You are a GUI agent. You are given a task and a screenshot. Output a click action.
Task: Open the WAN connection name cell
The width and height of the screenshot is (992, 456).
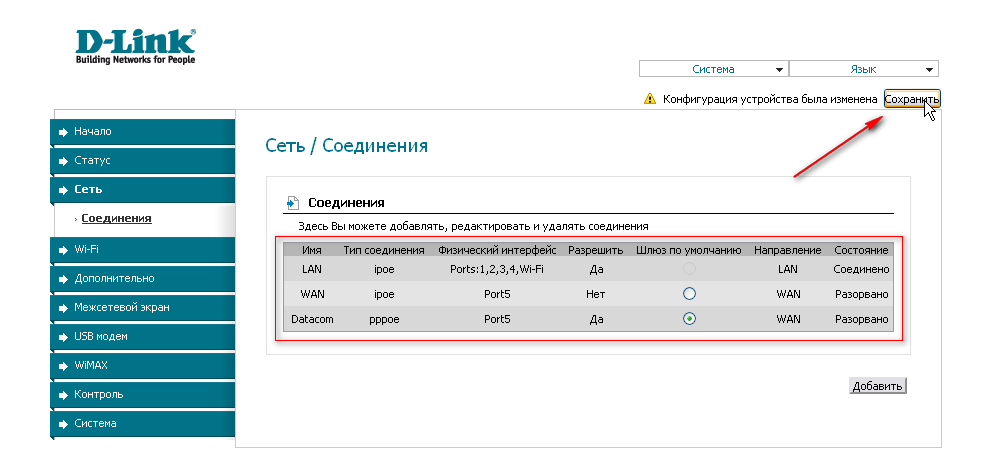pyautogui.click(x=312, y=294)
